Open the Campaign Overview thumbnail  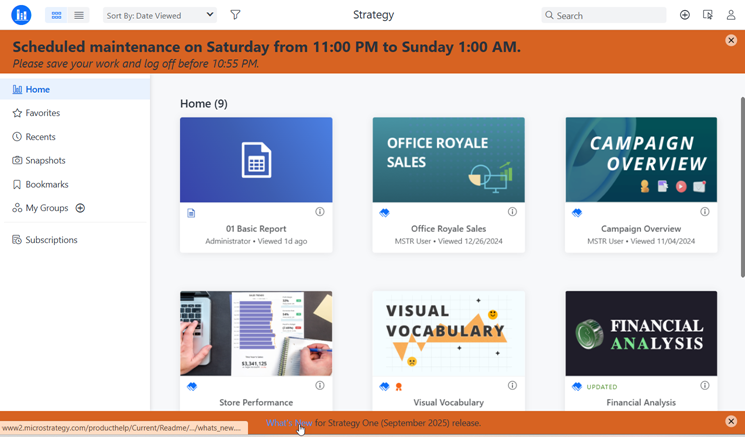[641, 160]
